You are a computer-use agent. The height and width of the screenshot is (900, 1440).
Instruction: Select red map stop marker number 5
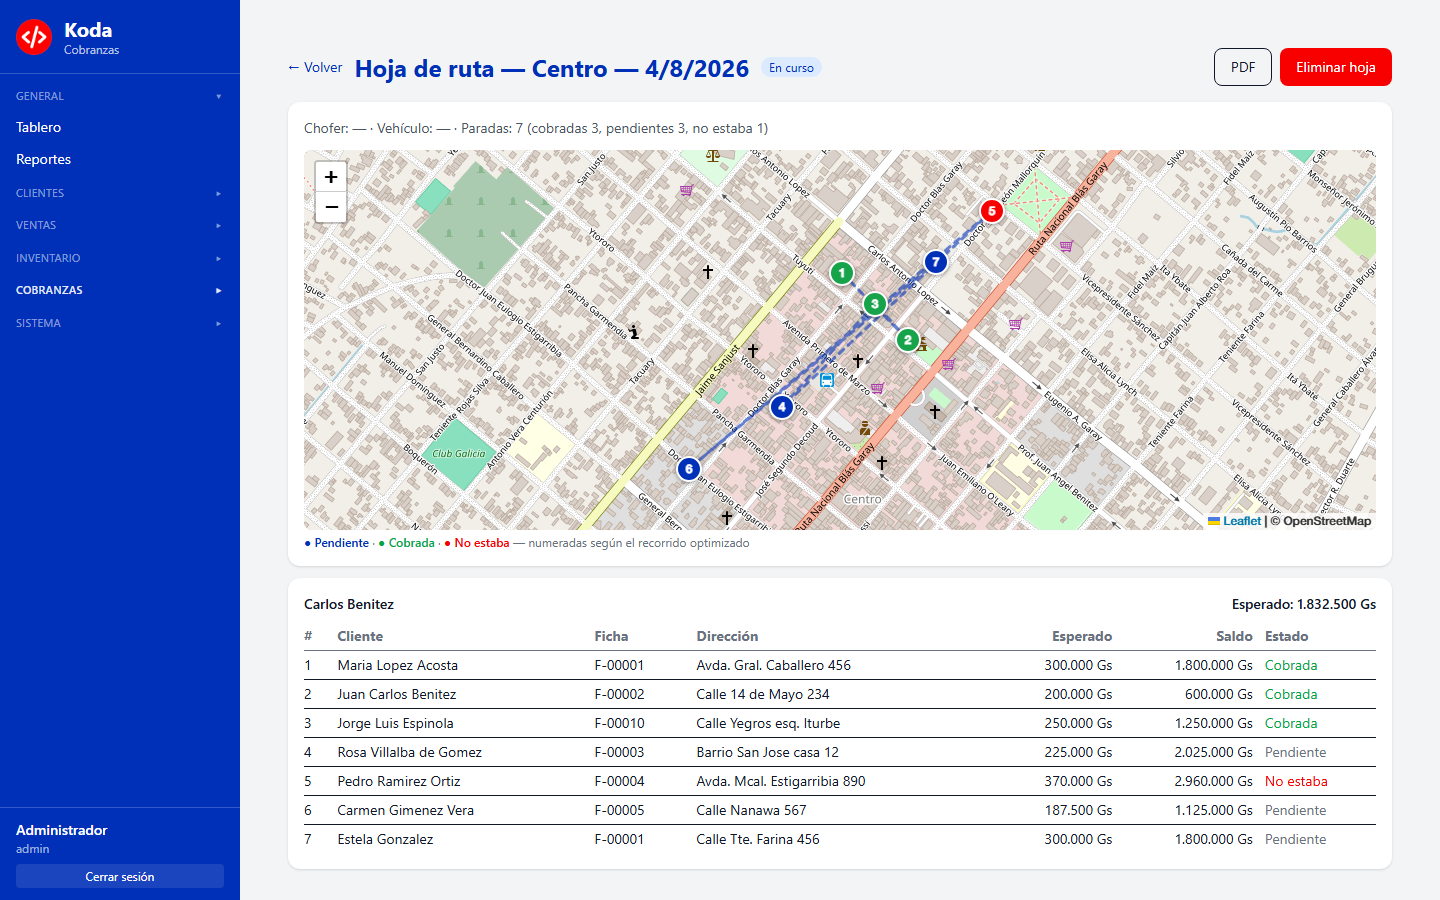[x=991, y=211]
